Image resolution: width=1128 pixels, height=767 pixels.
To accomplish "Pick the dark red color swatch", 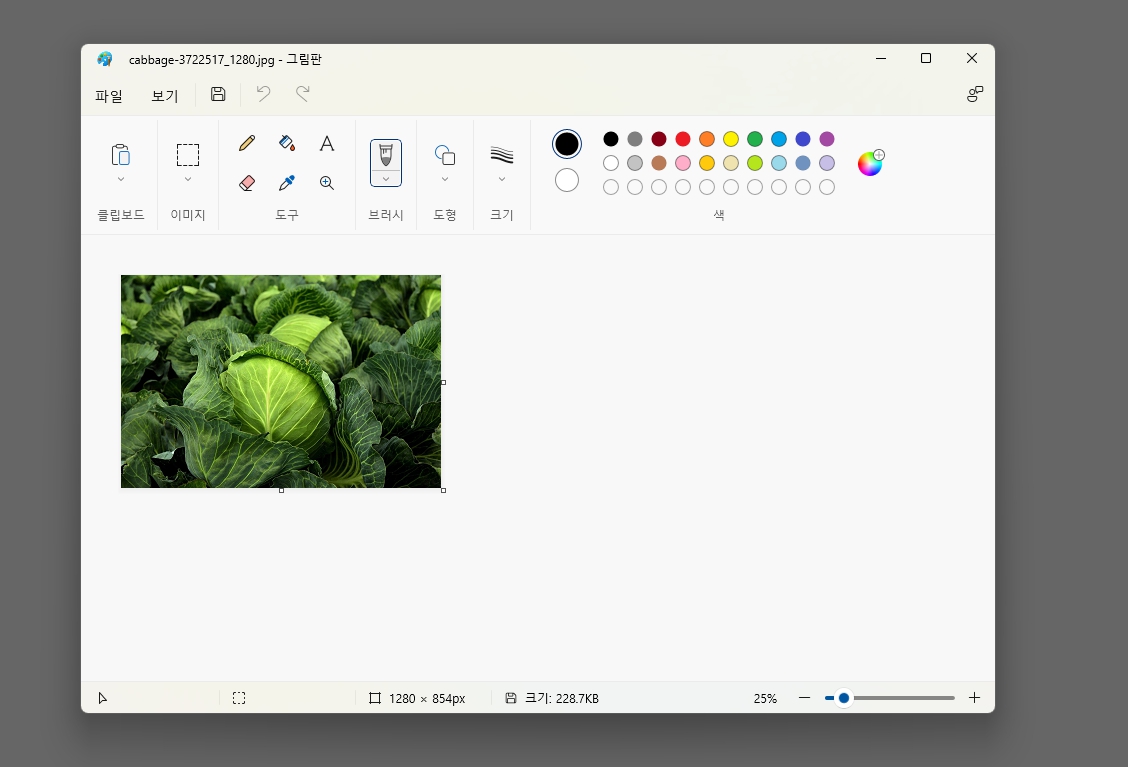I will click(659, 139).
